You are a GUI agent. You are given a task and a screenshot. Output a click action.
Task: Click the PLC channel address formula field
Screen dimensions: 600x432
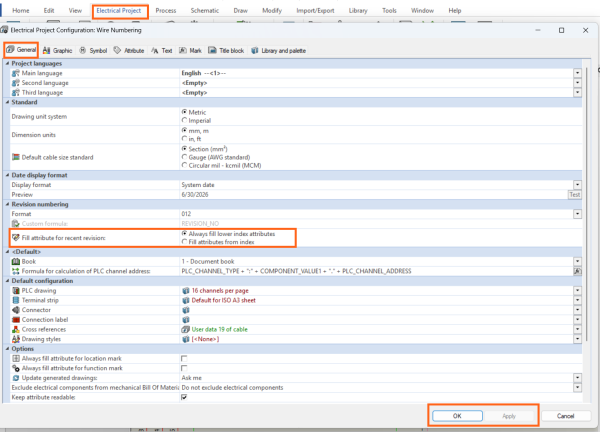pos(376,271)
